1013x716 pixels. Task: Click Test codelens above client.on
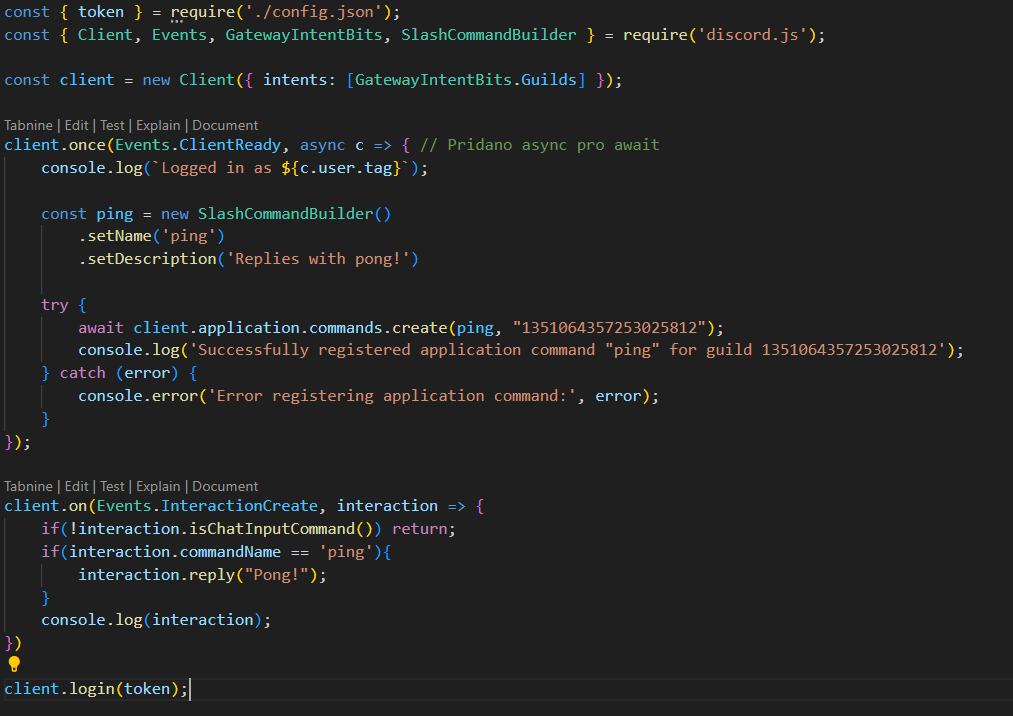[112, 487]
